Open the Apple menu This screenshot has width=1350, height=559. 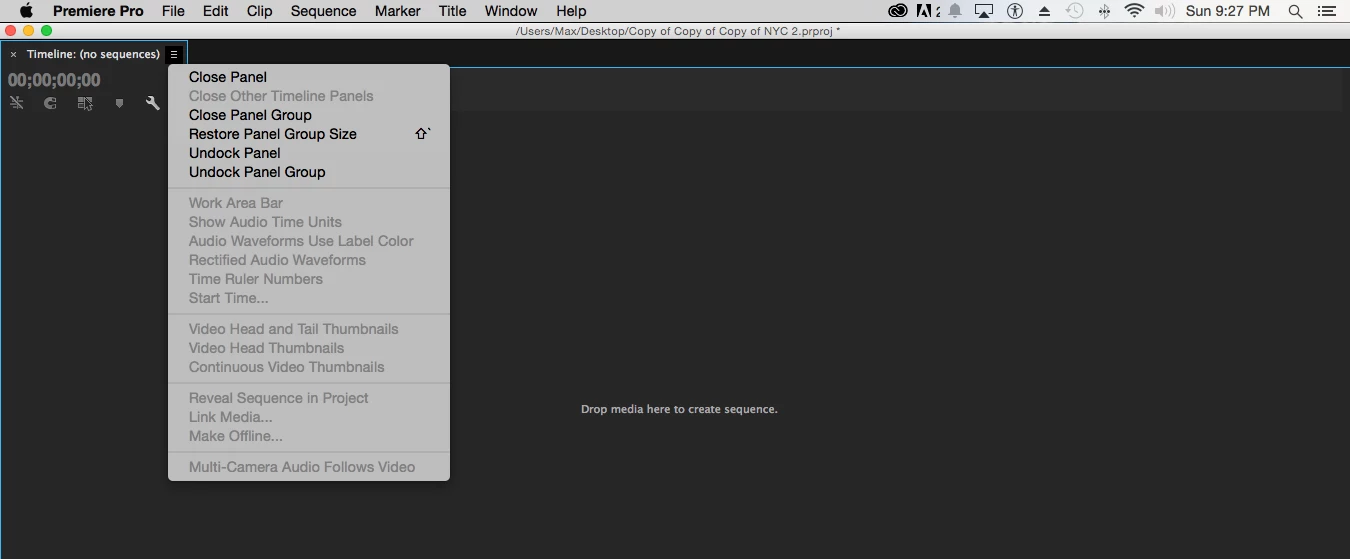[27, 11]
